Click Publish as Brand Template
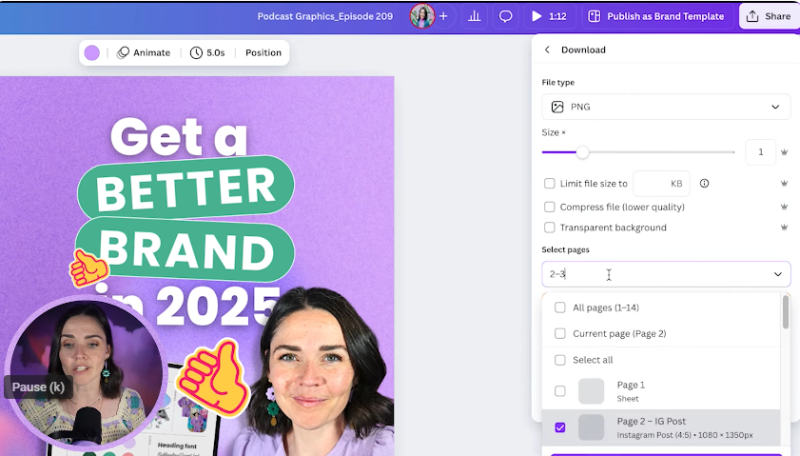 pyautogui.click(x=656, y=16)
